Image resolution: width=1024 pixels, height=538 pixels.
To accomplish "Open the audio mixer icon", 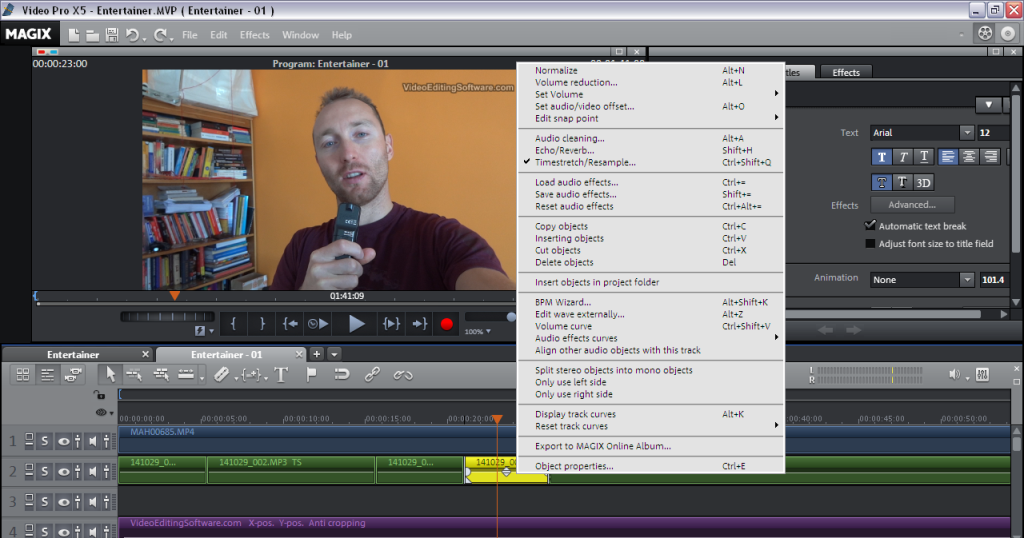I will (x=982, y=374).
